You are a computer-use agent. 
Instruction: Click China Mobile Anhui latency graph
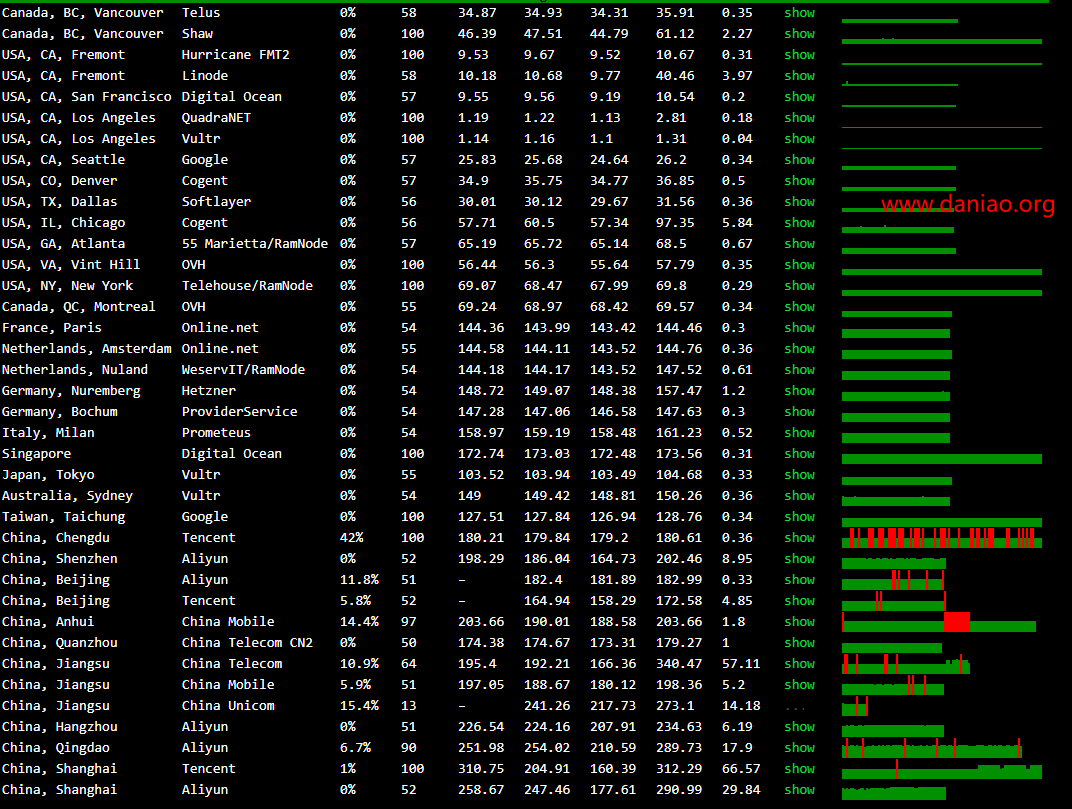tap(939, 622)
